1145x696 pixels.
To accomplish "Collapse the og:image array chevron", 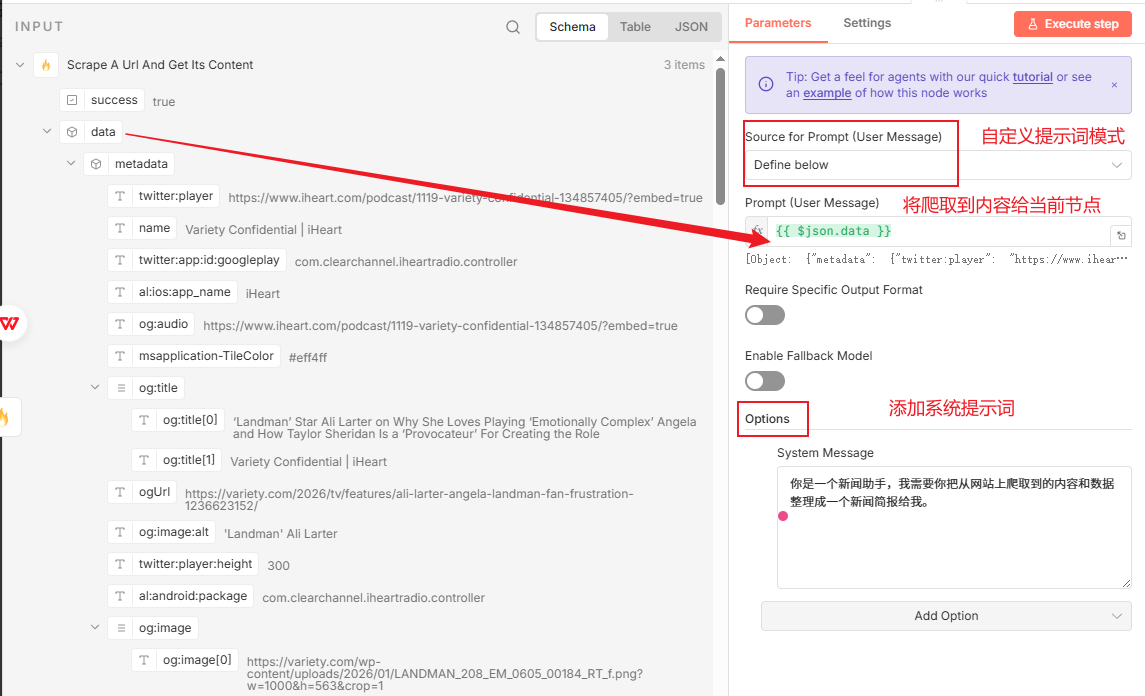I will [x=95, y=627].
